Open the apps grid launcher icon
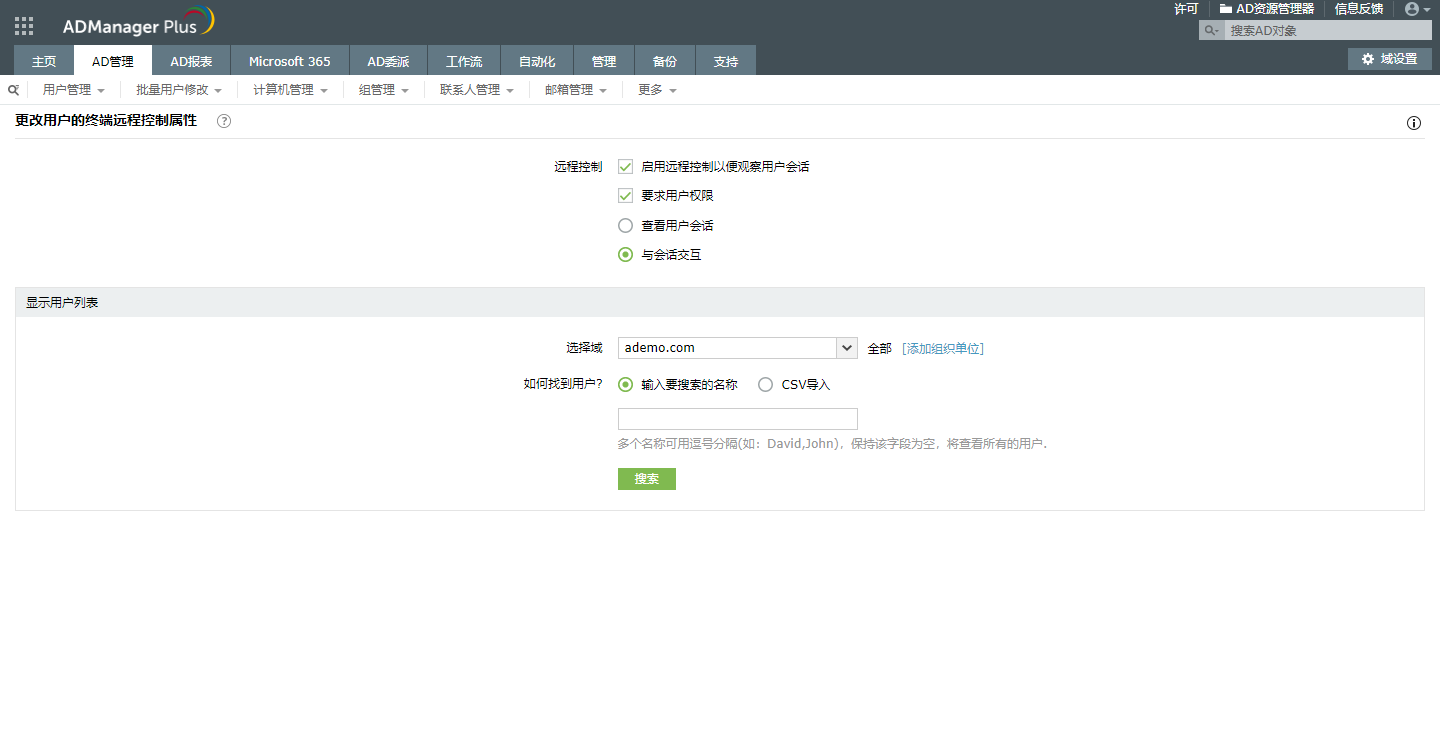This screenshot has width=1440, height=749. click(24, 26)
